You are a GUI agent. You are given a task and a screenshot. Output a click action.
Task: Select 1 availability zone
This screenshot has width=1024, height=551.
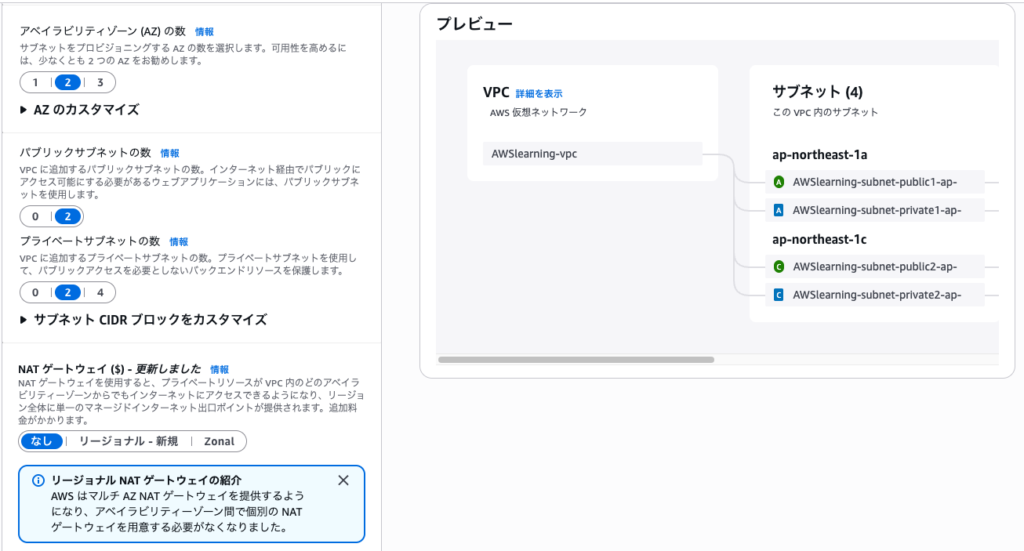tap(36, 83)
